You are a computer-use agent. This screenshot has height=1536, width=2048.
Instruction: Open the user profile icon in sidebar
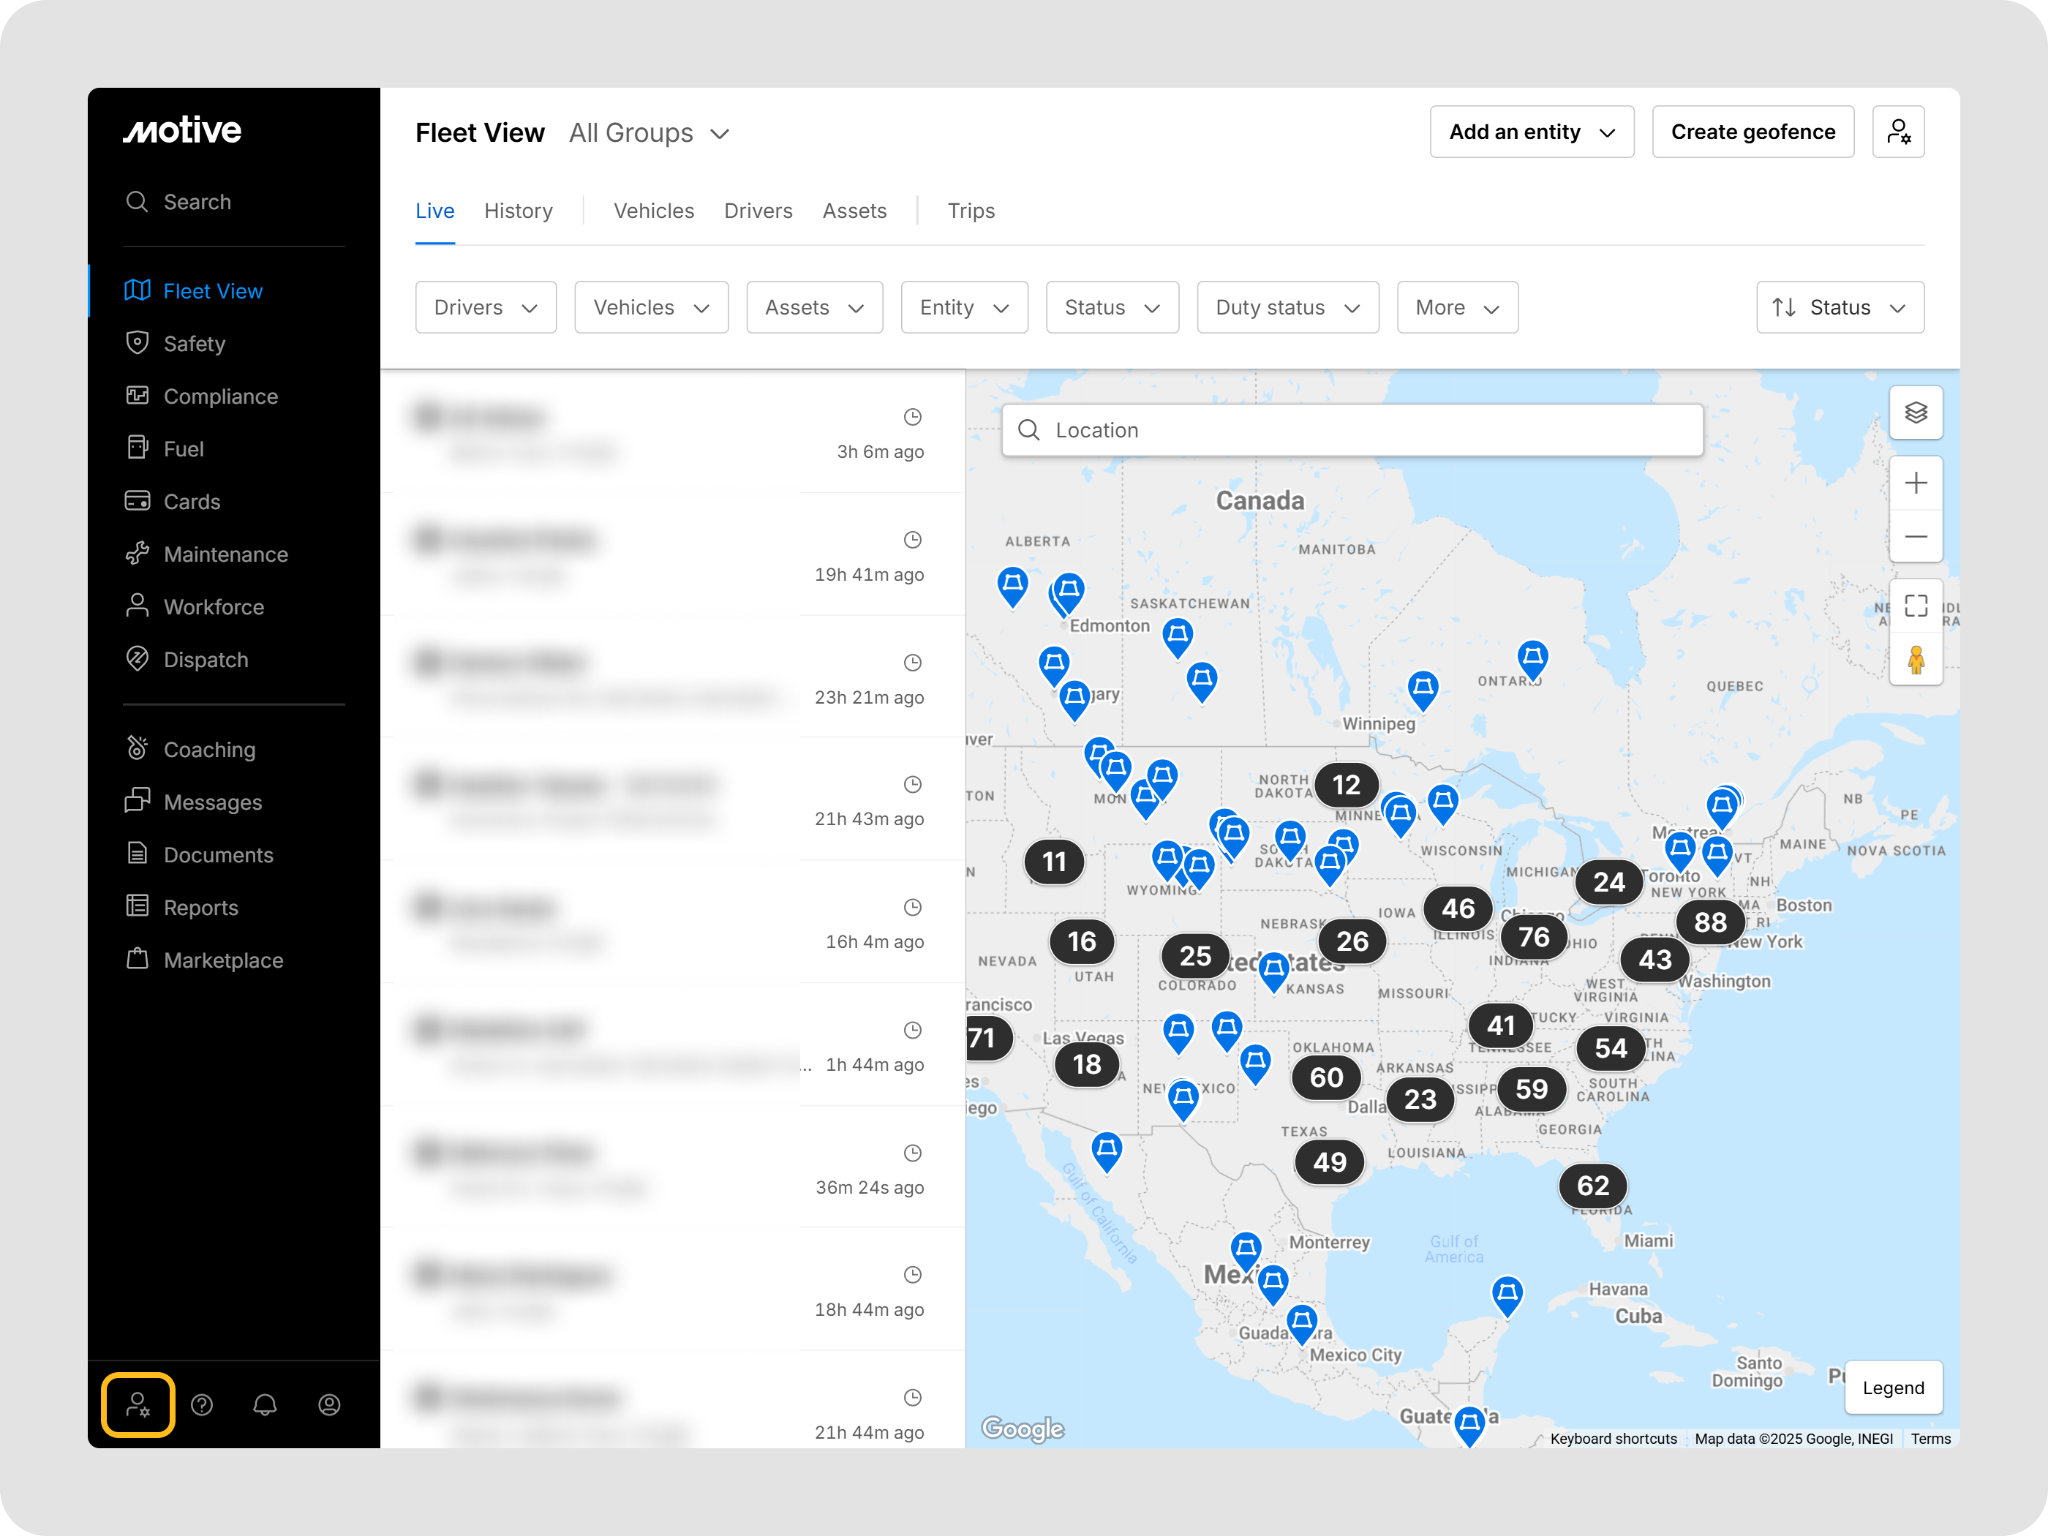329,1405
